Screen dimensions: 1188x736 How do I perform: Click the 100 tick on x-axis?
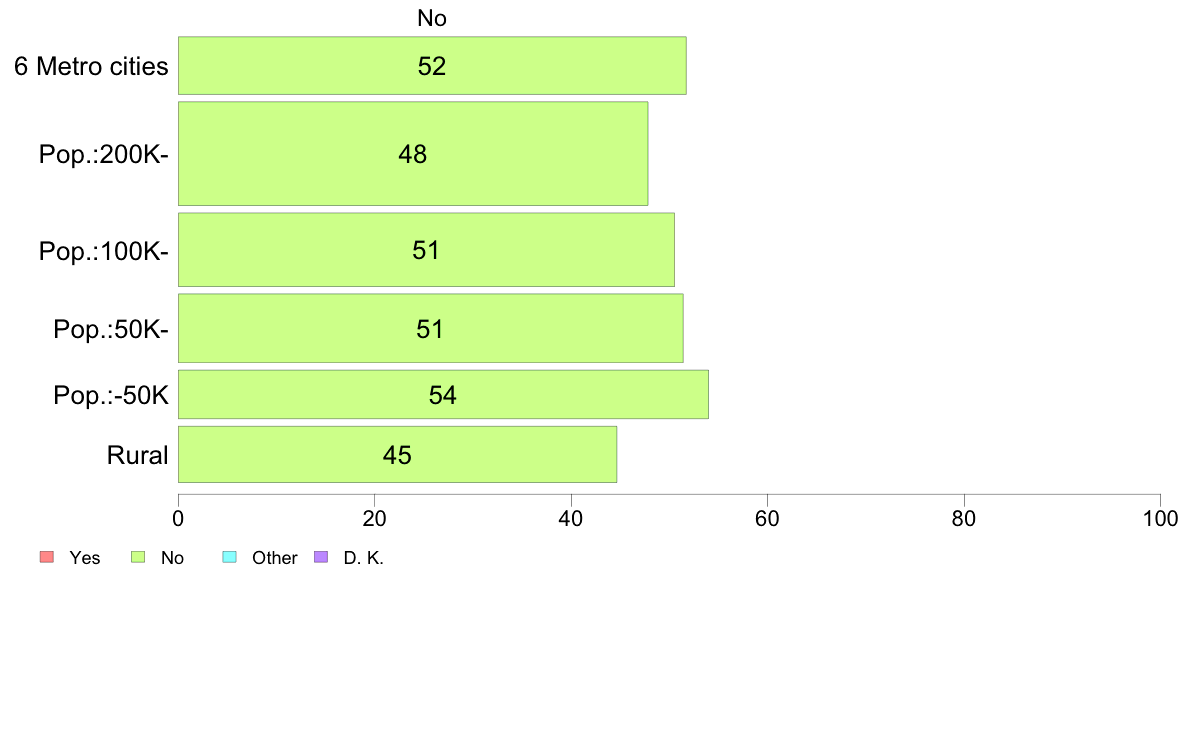(x=1160, y=518)
